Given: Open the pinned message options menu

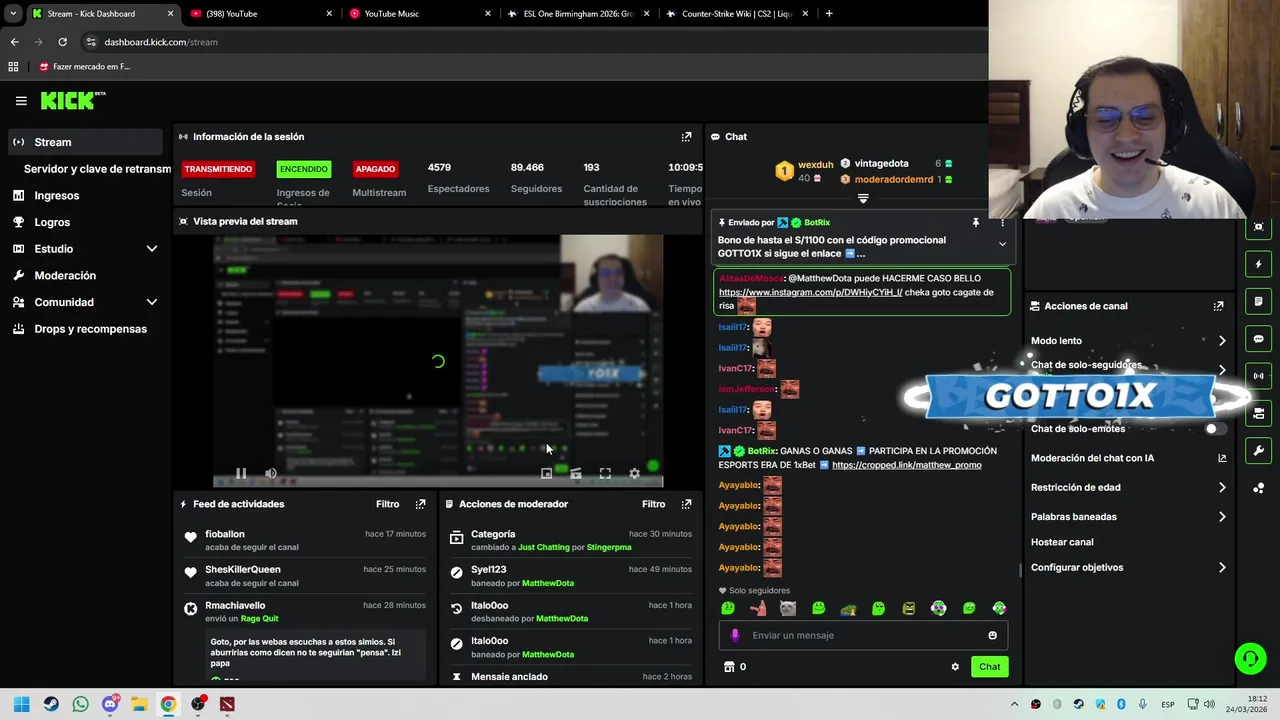Looking at the screenshot, I should [x=1002, y=223].
